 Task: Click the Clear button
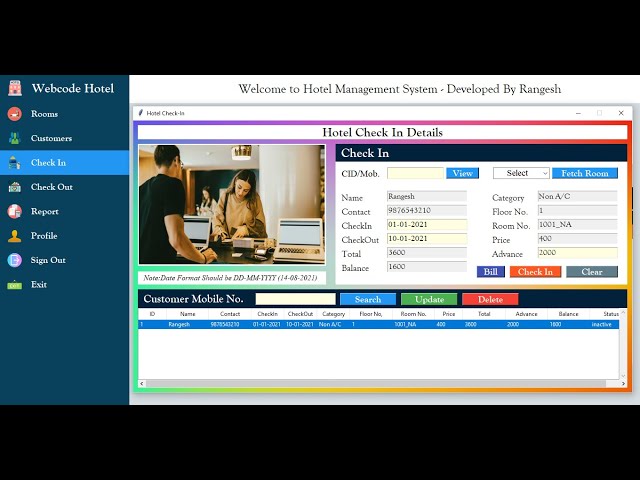(592, 272)
